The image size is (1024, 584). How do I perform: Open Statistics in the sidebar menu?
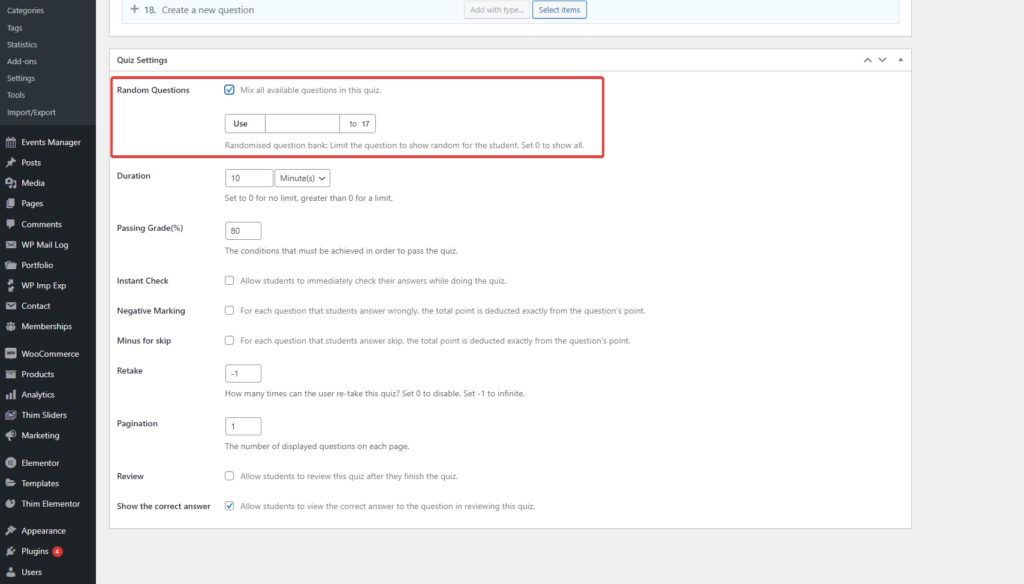[22, 45]
